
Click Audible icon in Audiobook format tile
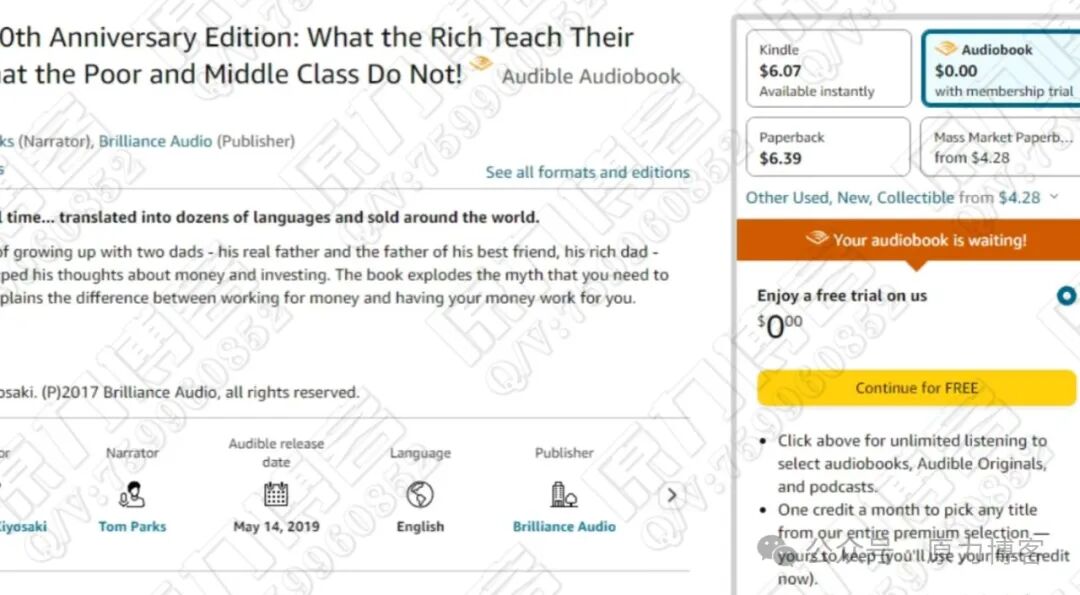tap(945, 49)
